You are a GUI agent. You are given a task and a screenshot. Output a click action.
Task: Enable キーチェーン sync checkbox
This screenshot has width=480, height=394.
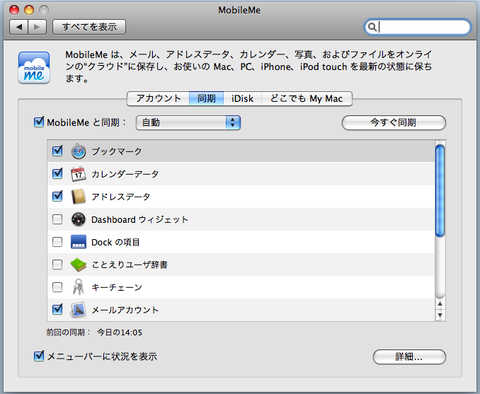coord(57,287)
